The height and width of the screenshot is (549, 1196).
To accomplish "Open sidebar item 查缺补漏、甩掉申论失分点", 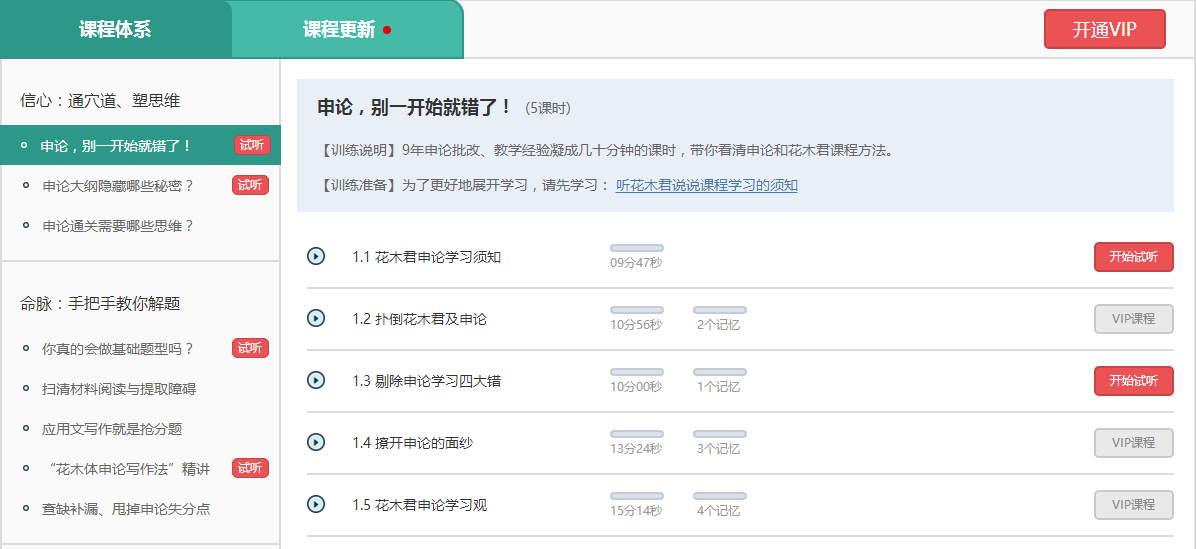I will click(126, 509).
